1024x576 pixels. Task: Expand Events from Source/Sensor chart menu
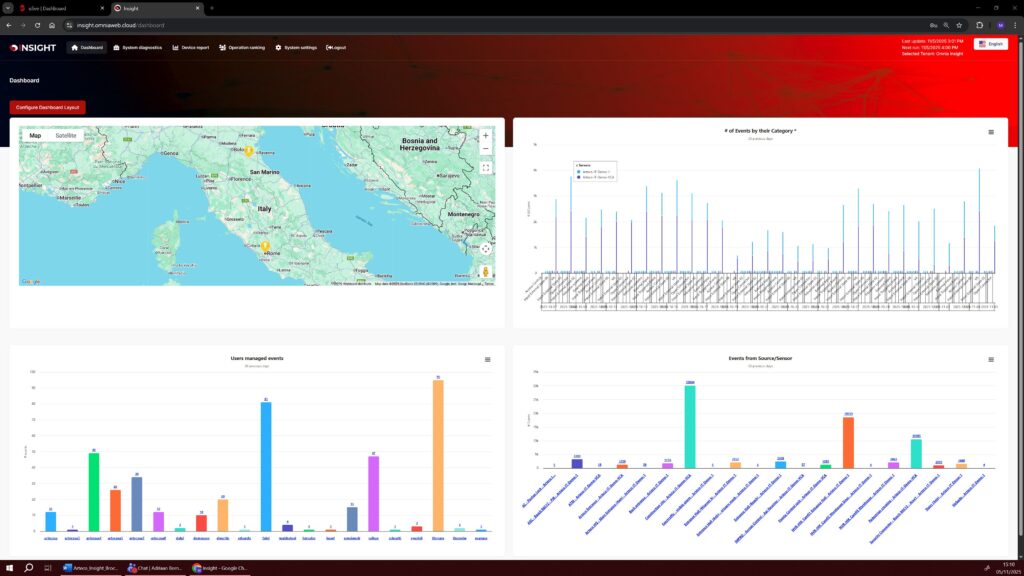[991, 359]
